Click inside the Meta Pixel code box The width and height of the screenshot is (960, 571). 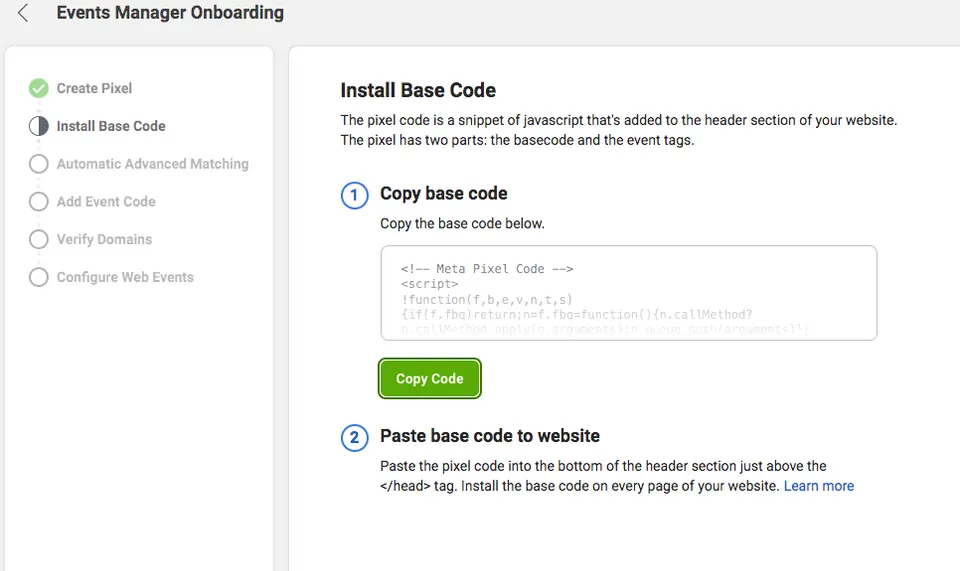(x=629, y=293)
